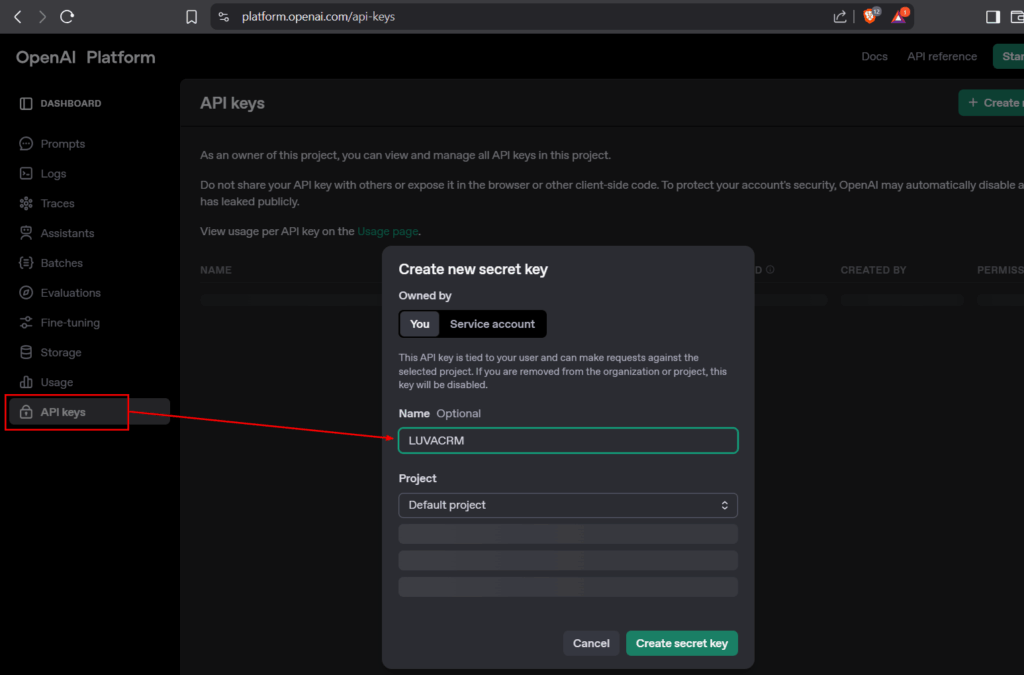Open Traces in the sidebar
Screen dimensions: 1024x675
(57, 204)
